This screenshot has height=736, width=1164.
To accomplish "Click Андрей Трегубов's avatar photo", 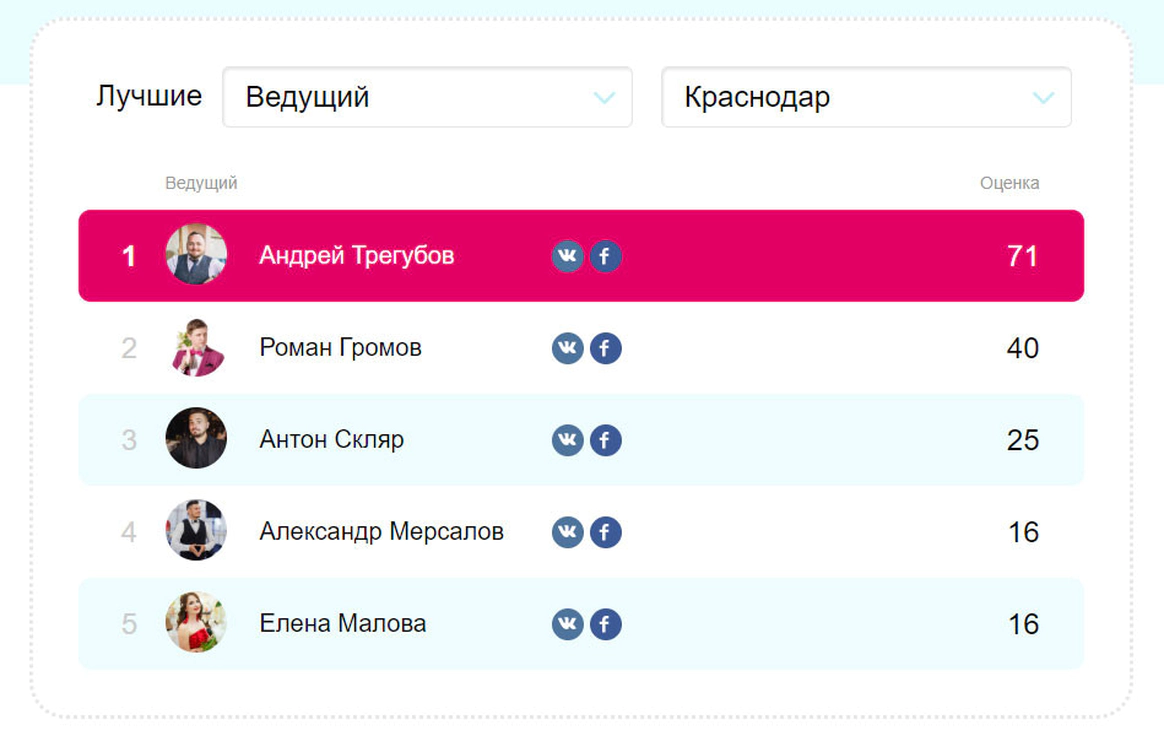I will coord(196,254).
